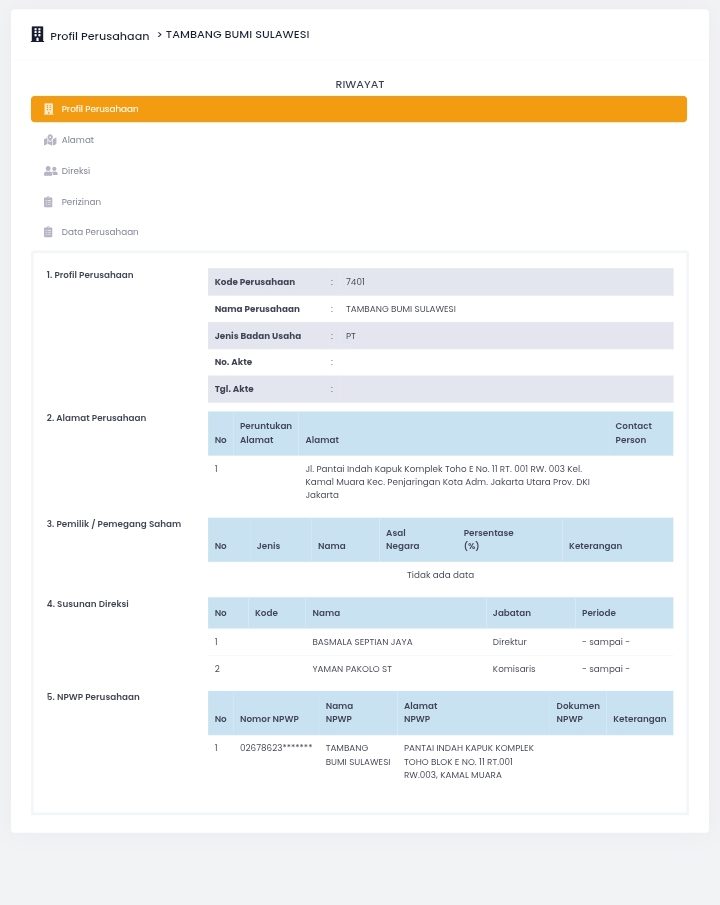Select the director row BASMALA SEPTIAN JAYA

pyautogui.click(x=362, y=642)
